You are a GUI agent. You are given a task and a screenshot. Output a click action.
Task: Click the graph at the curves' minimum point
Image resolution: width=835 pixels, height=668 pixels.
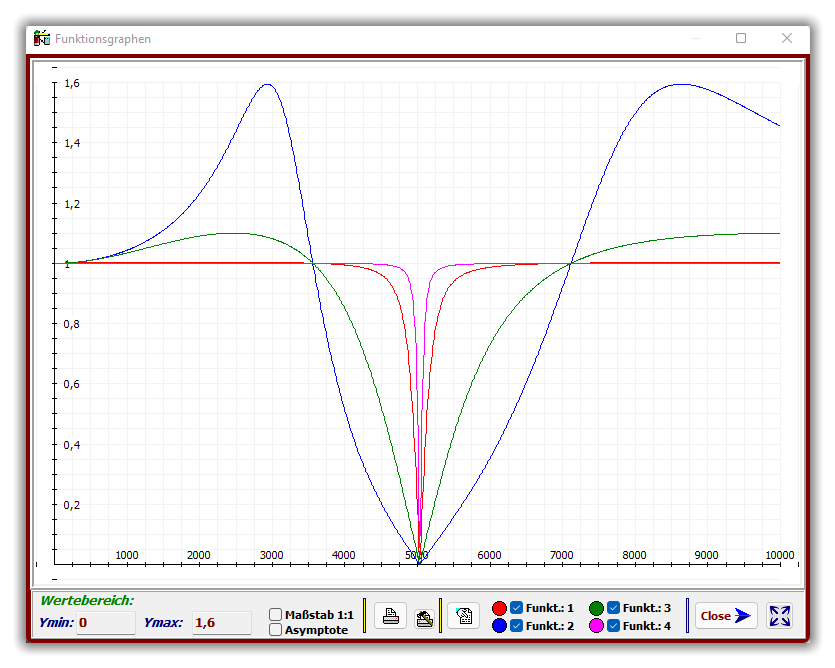pos(419,562)
